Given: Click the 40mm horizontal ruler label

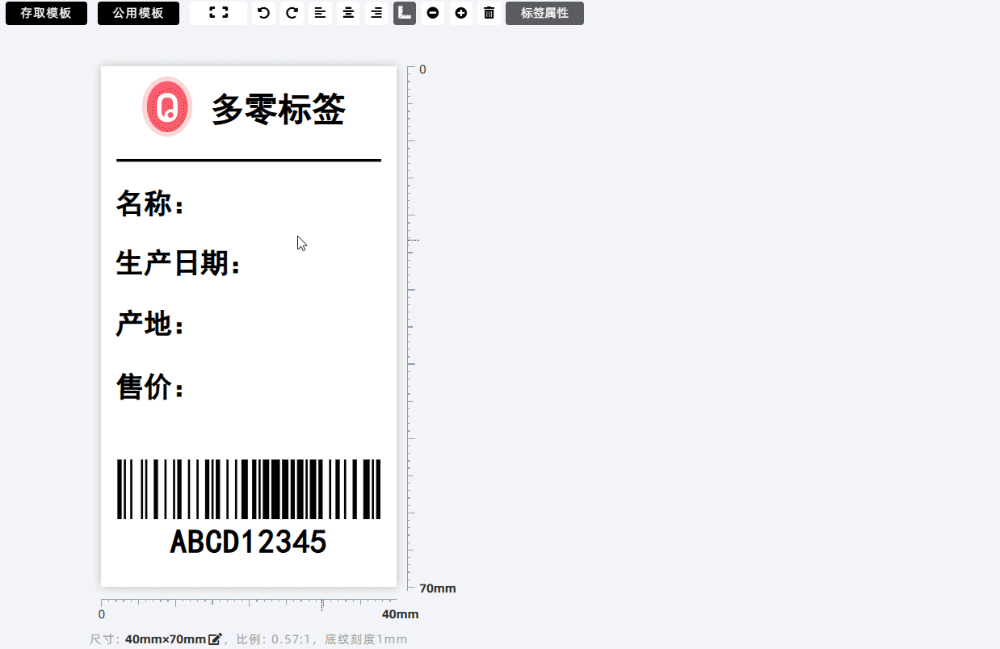Looking at the screenshot, I should 400,615.
